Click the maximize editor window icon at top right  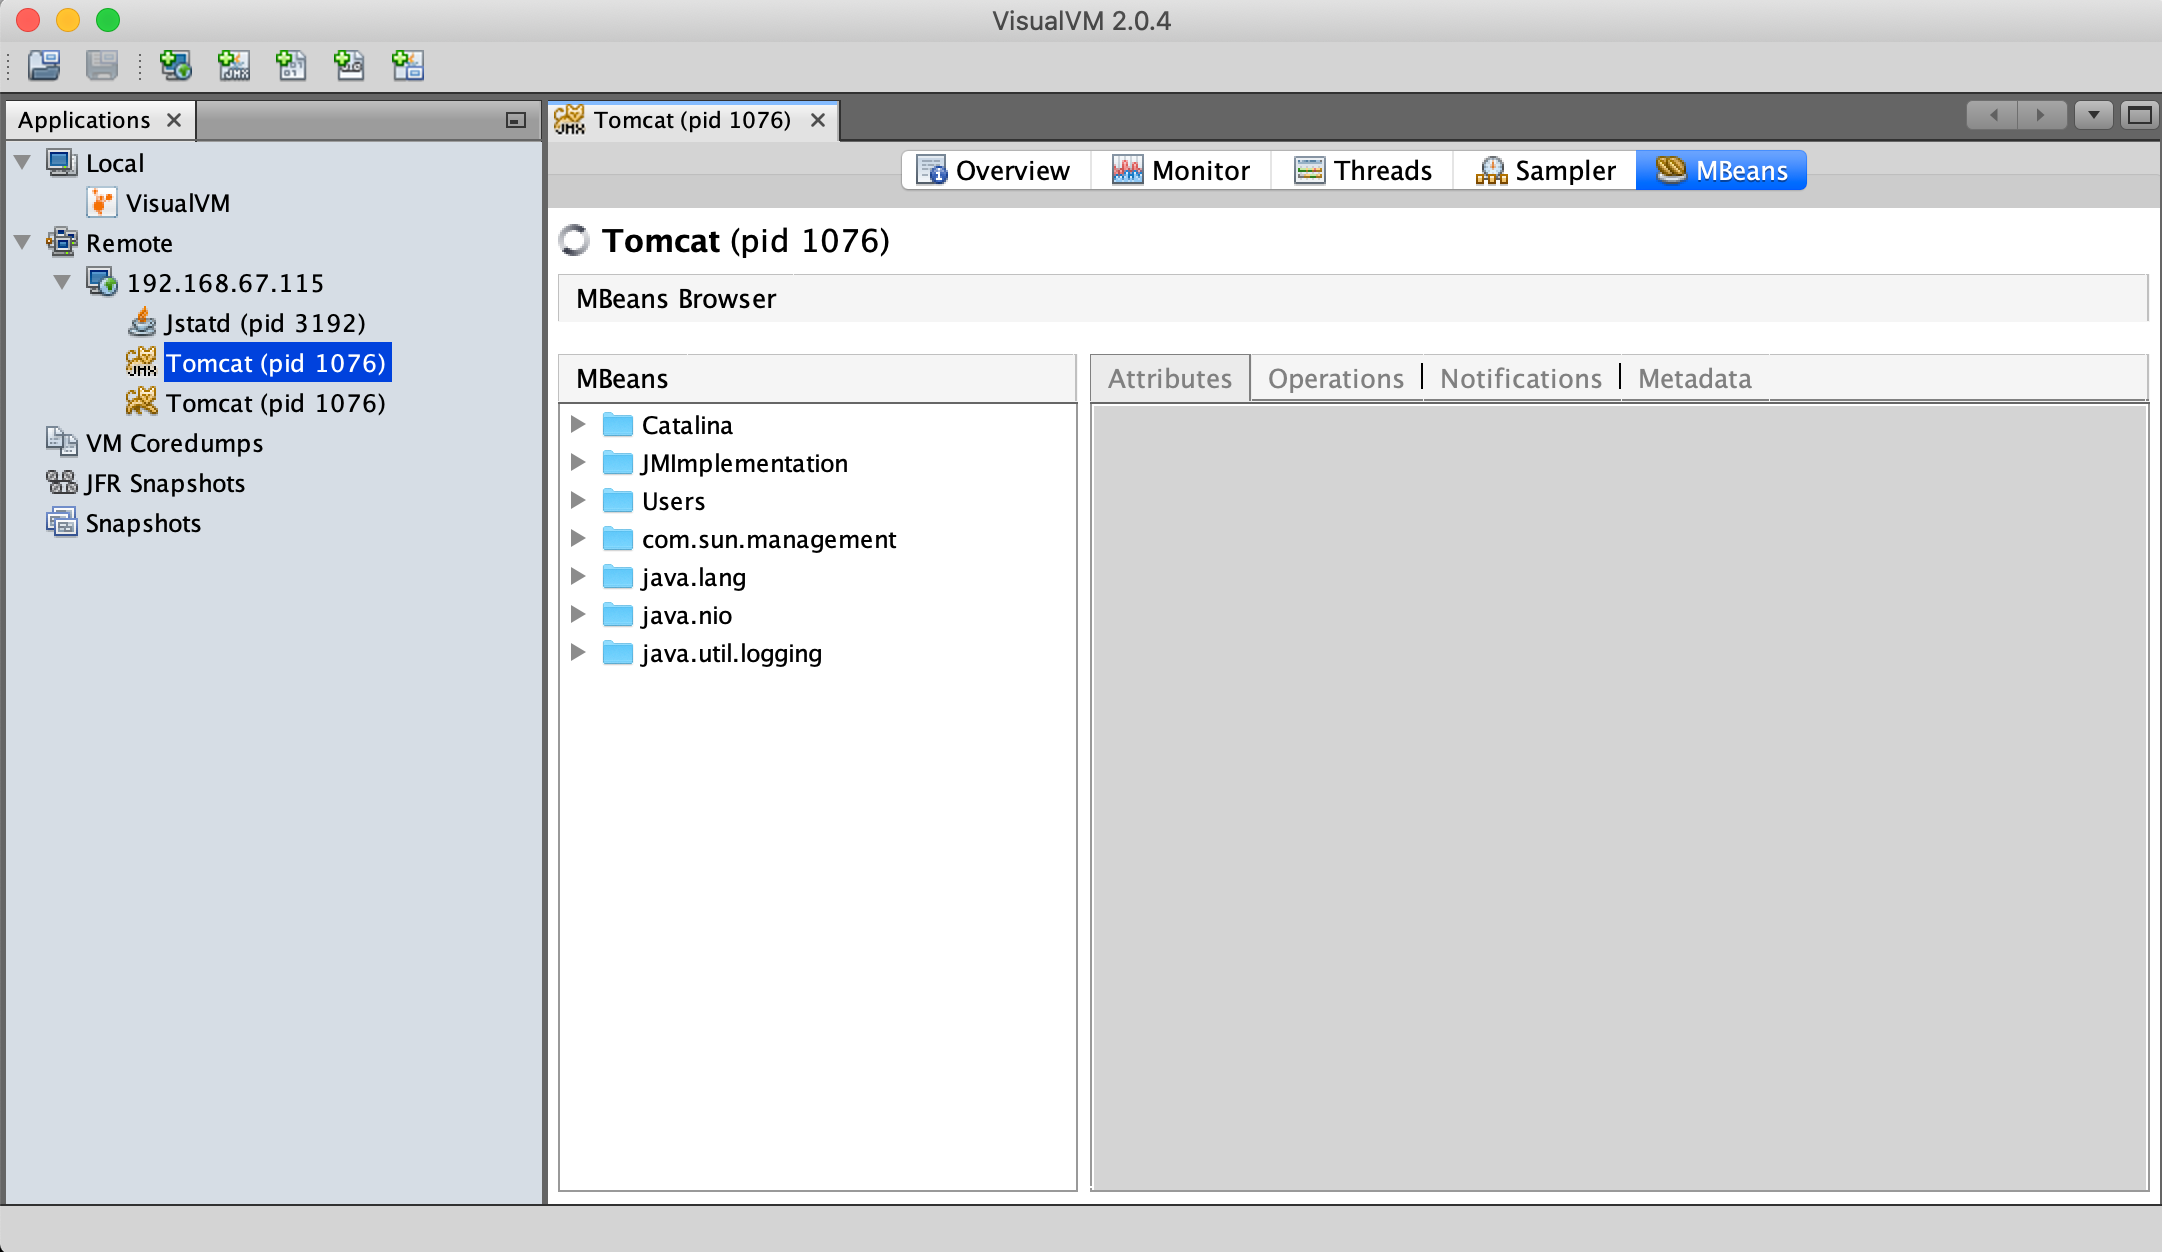tap(2139, 116)
